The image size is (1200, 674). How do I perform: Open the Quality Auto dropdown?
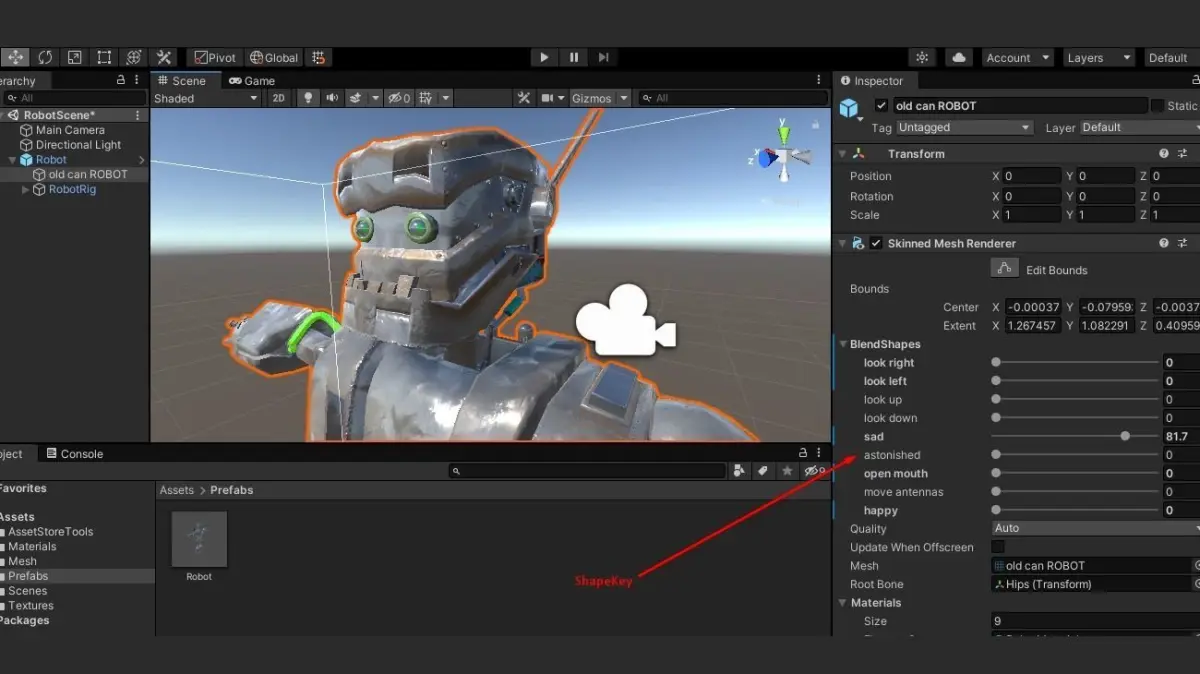click(x=1095, y=528)
